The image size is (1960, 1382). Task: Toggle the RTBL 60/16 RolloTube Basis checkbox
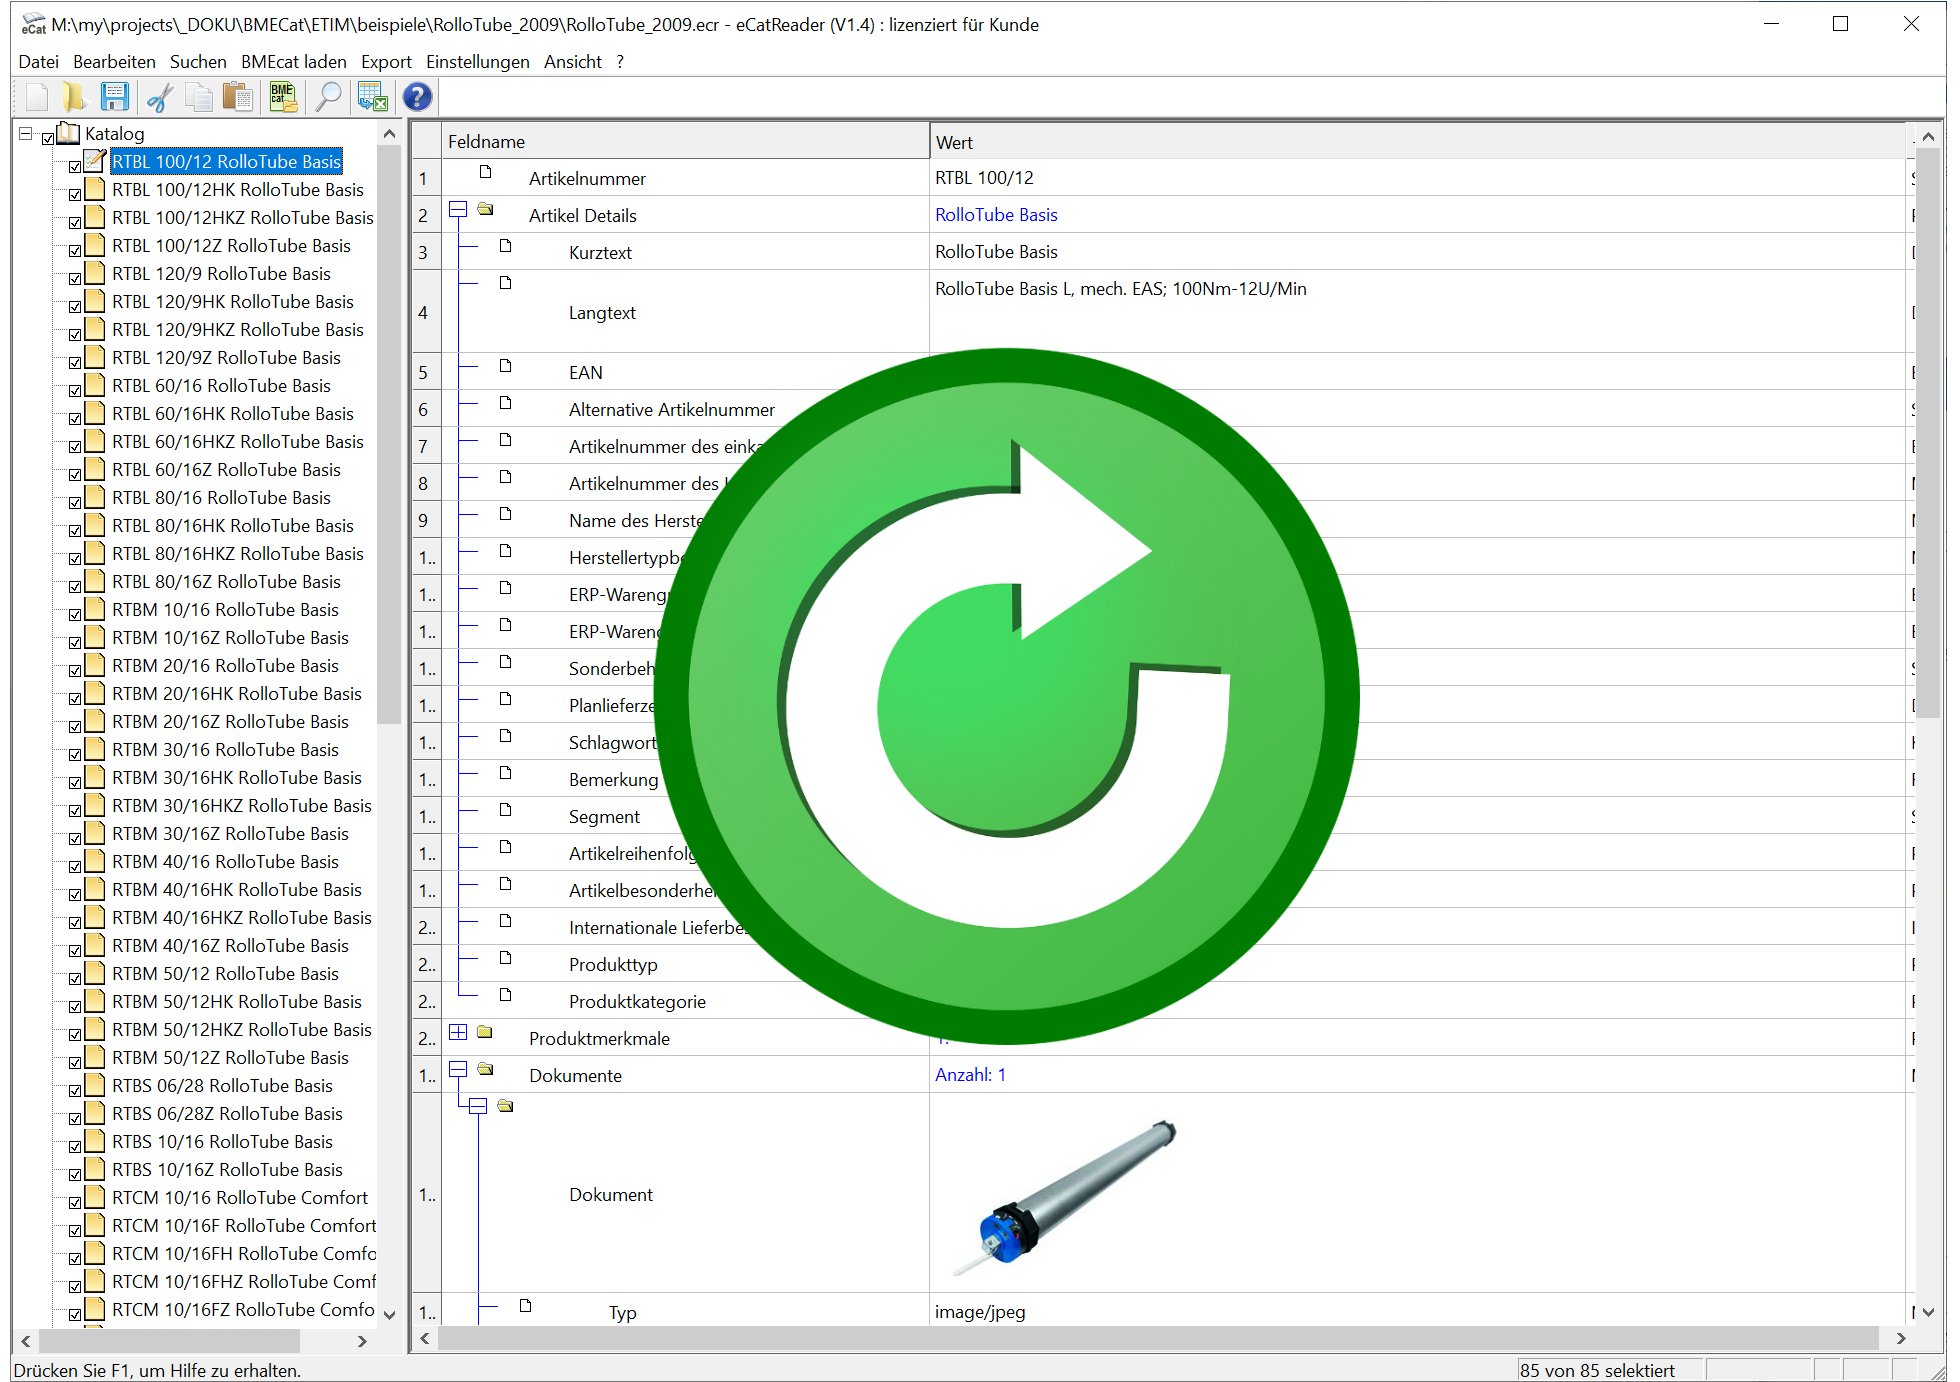pos(75,390)
